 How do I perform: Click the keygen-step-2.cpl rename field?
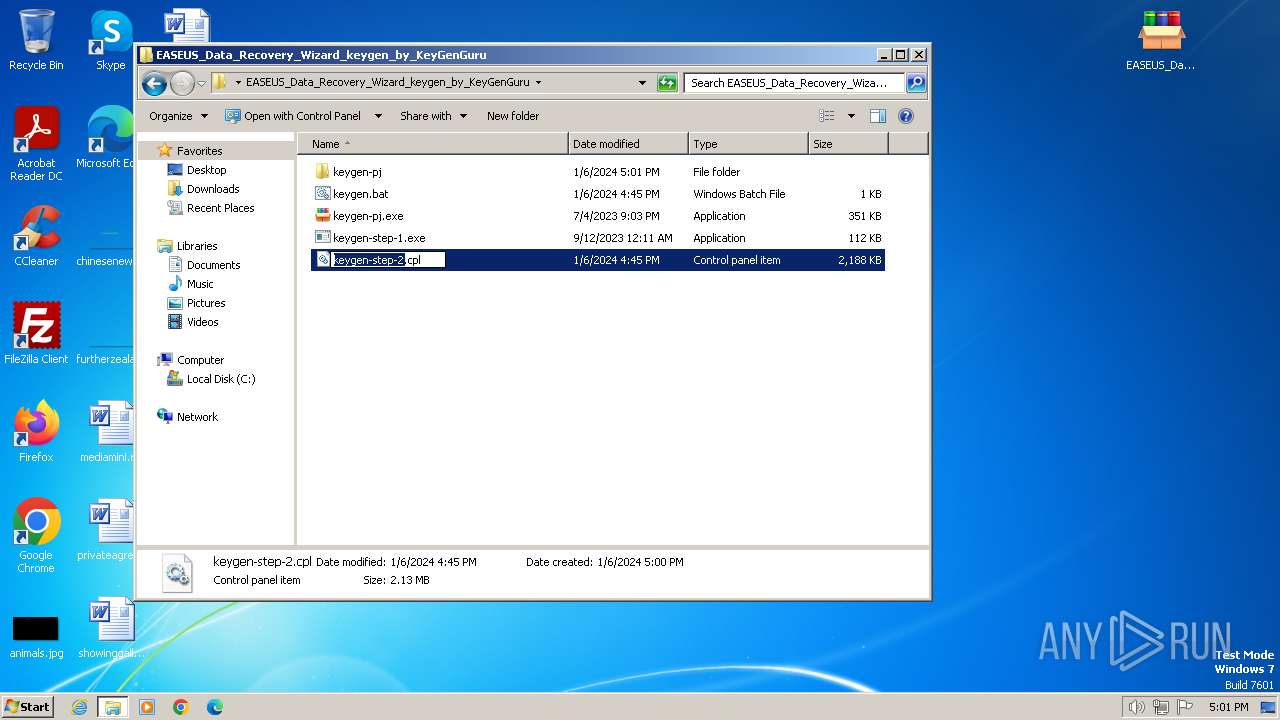coord(388,260)
